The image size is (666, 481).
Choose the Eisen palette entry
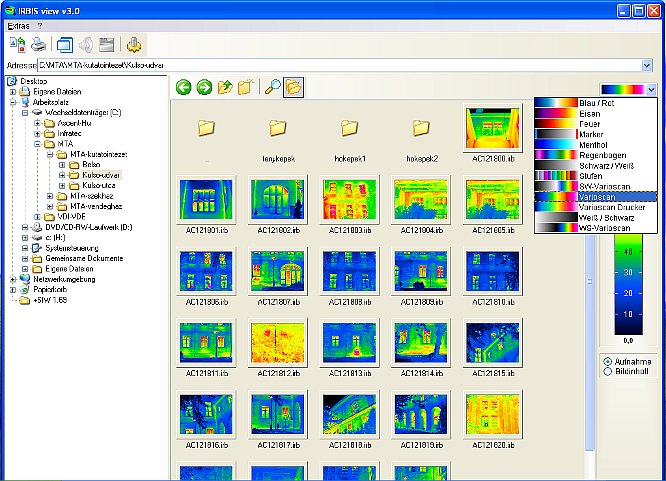coord(595,113)
